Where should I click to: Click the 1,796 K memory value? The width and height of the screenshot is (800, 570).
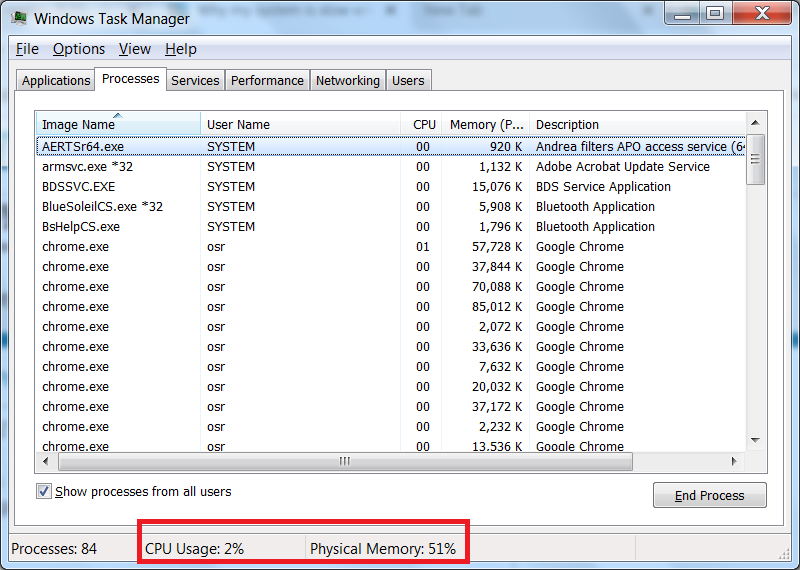(501, 227)
